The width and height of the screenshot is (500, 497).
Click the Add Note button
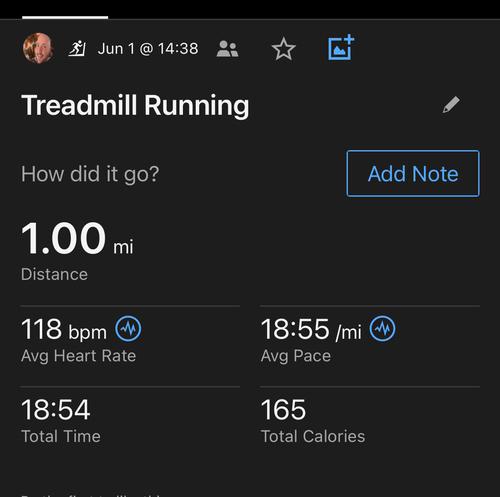pyautogui.click(x=413, y=173)
